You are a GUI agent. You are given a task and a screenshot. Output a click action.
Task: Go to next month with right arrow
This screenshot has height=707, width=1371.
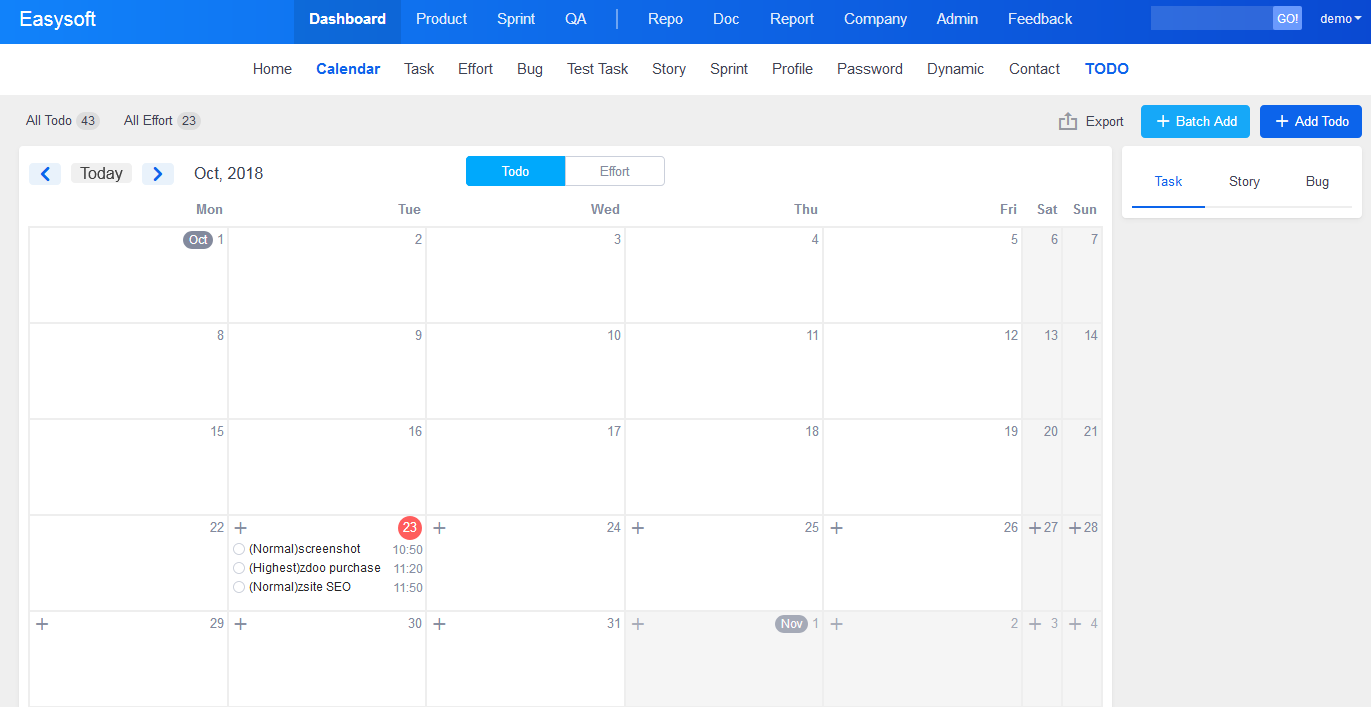tap(158, 174)
